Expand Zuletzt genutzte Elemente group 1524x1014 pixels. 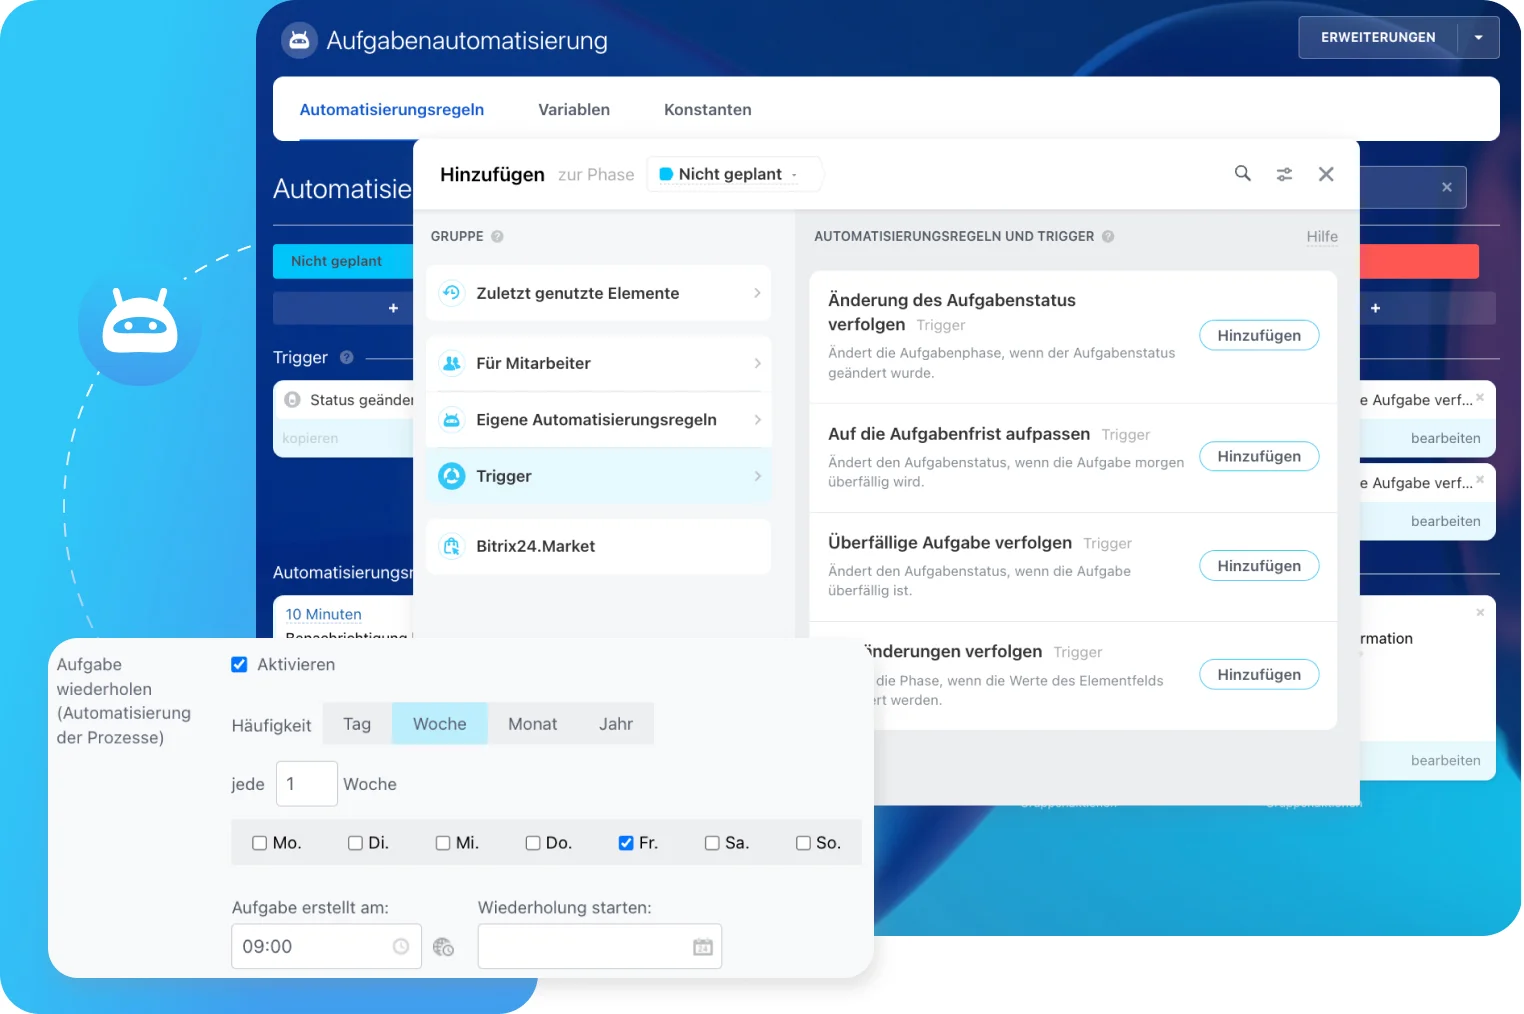click(x=598, y=293)
